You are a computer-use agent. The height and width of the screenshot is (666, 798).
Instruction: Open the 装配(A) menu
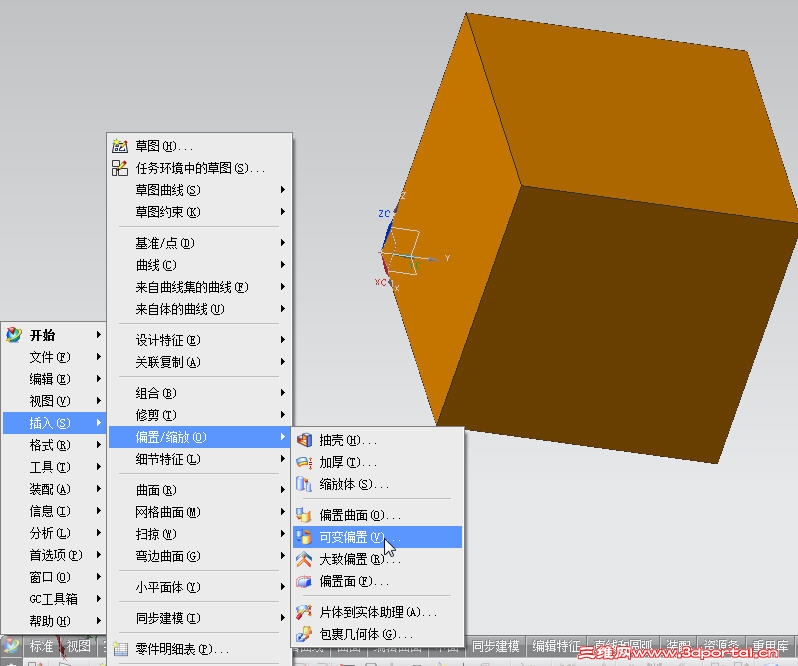pos(54,489)
